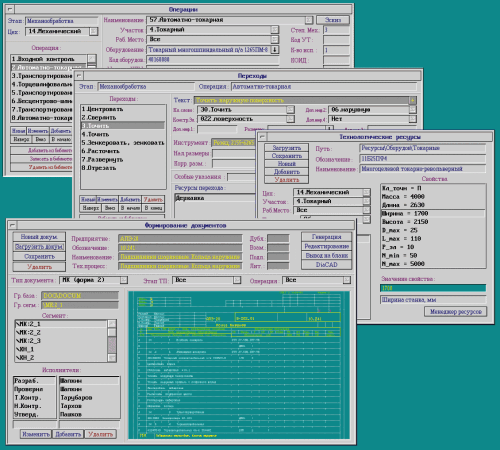Select transition 2.Сверлить
The image size is (500, 450).
click(123, 117)
